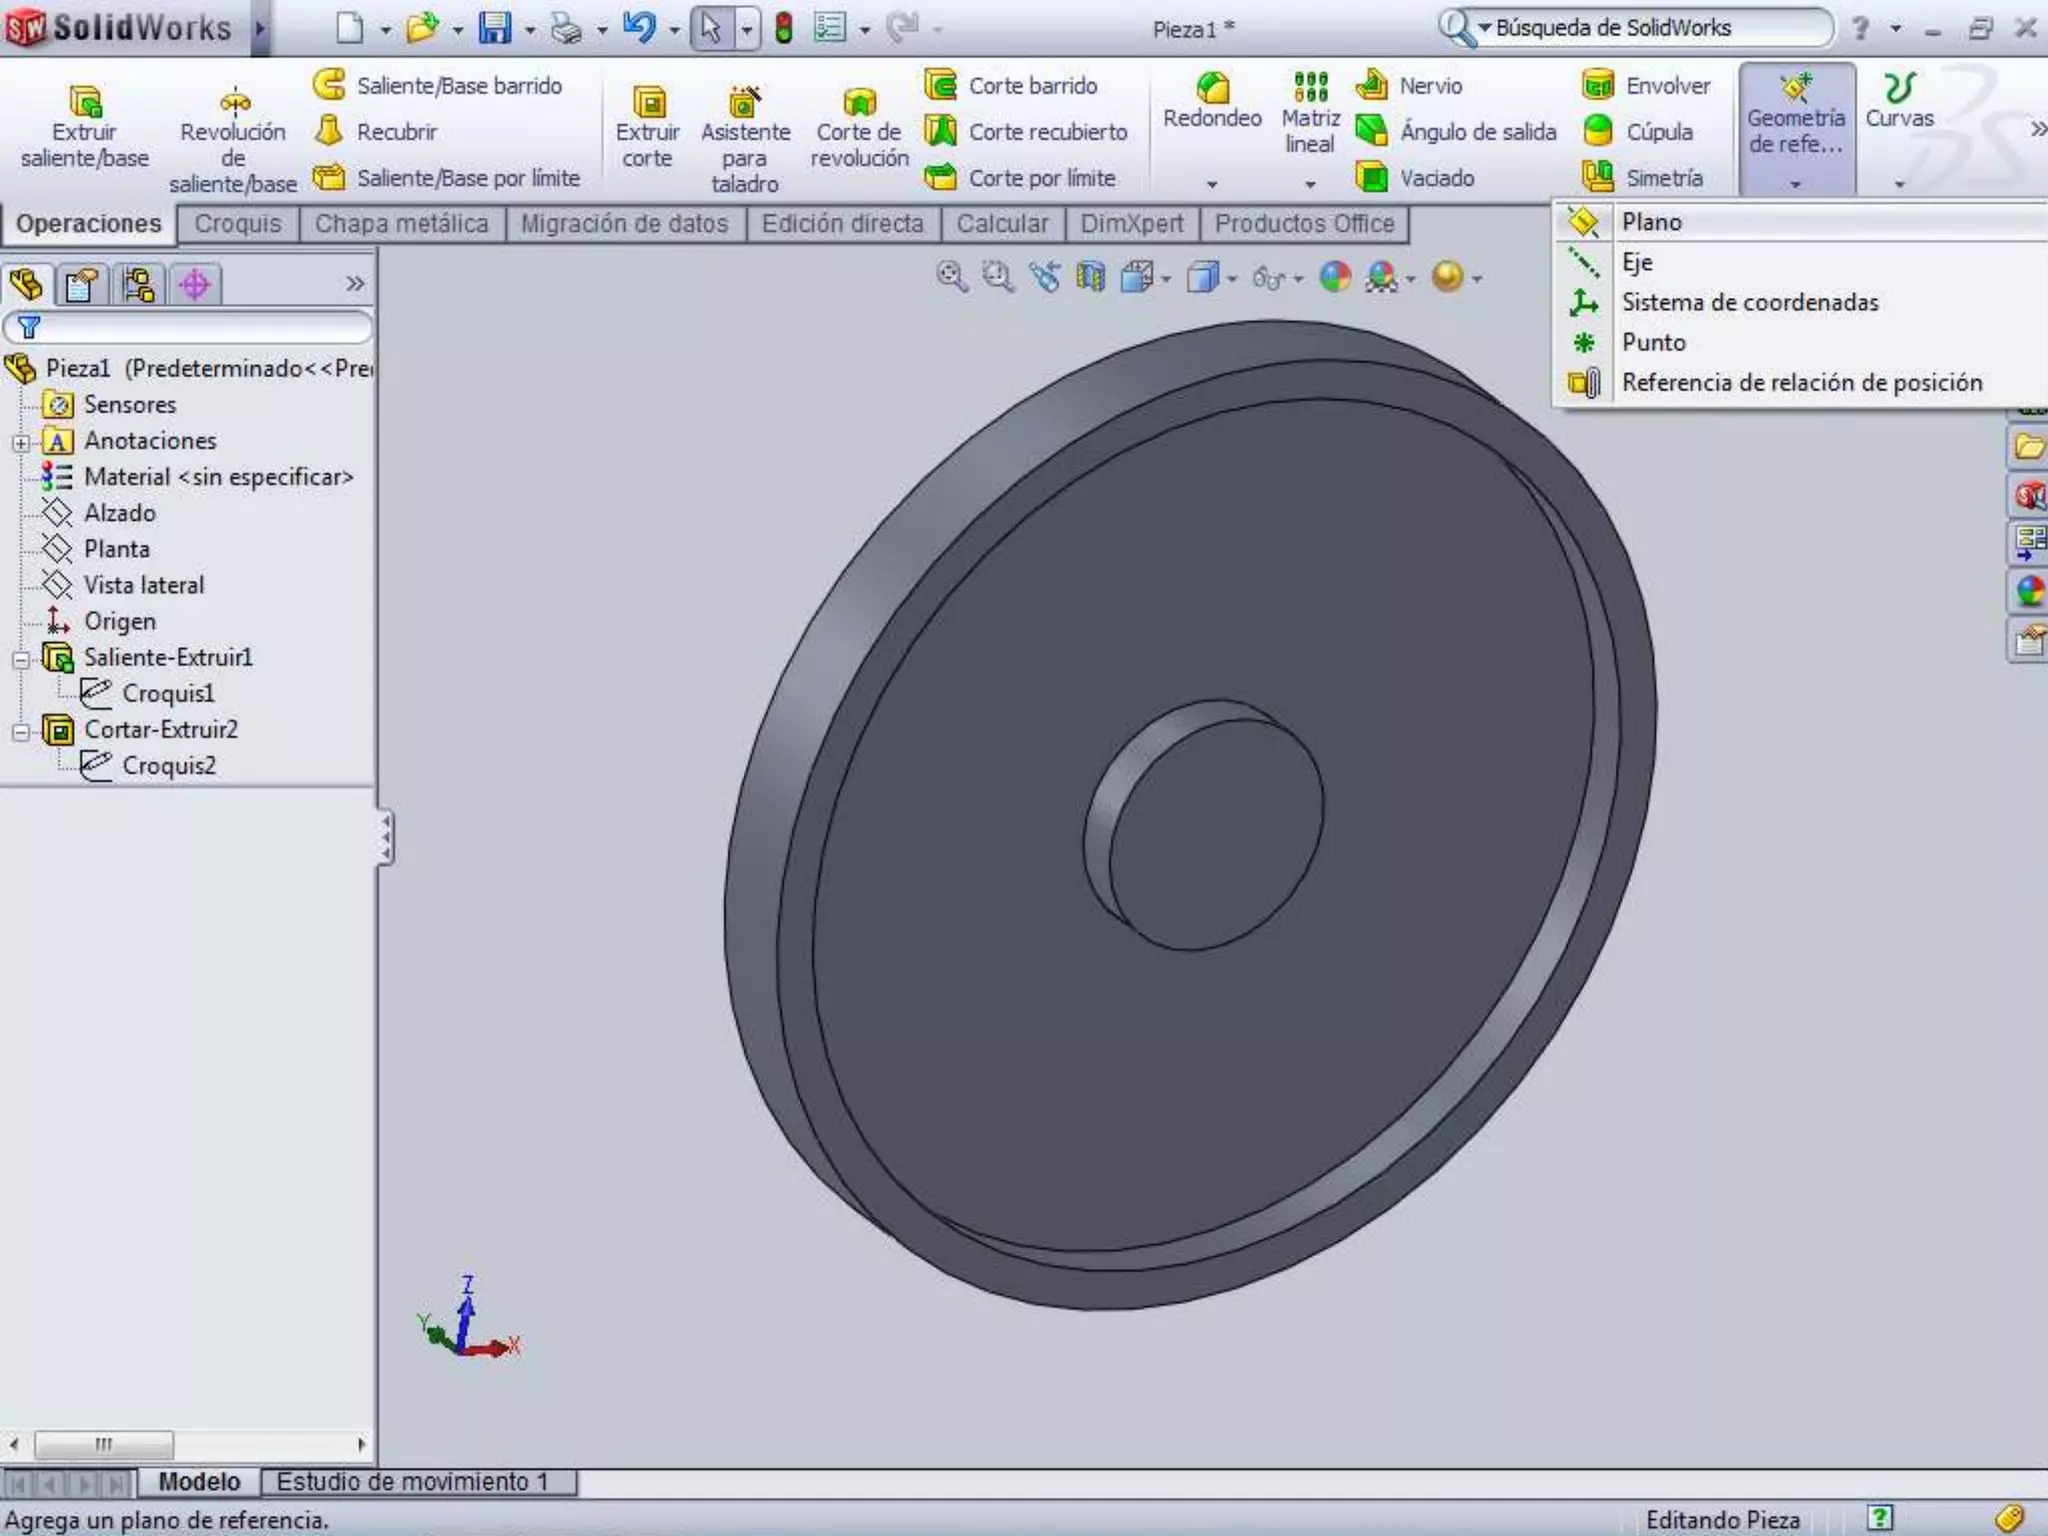Click the Extruir saliente/base tool icon

pos(85,102)
